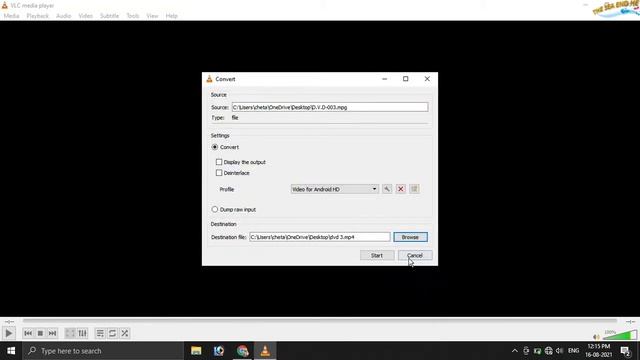640x360 pixels.
Task: Toggle loop mode icon
Action: point(112,333)
